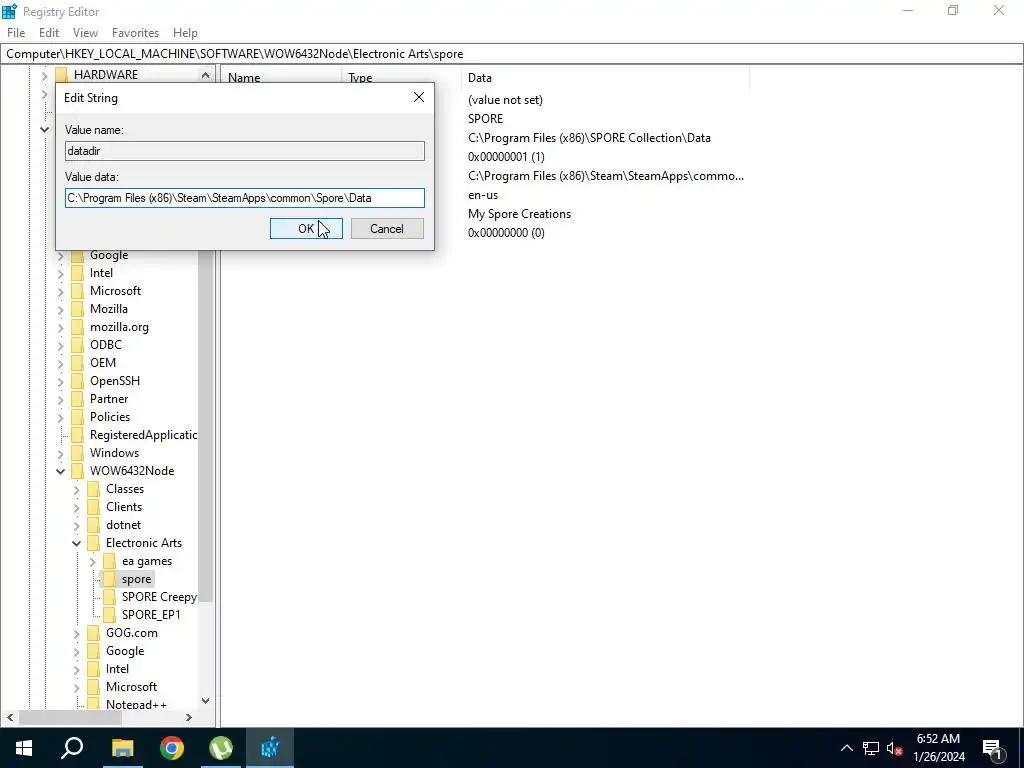Click Registry Editor taskbar icon

270,748
